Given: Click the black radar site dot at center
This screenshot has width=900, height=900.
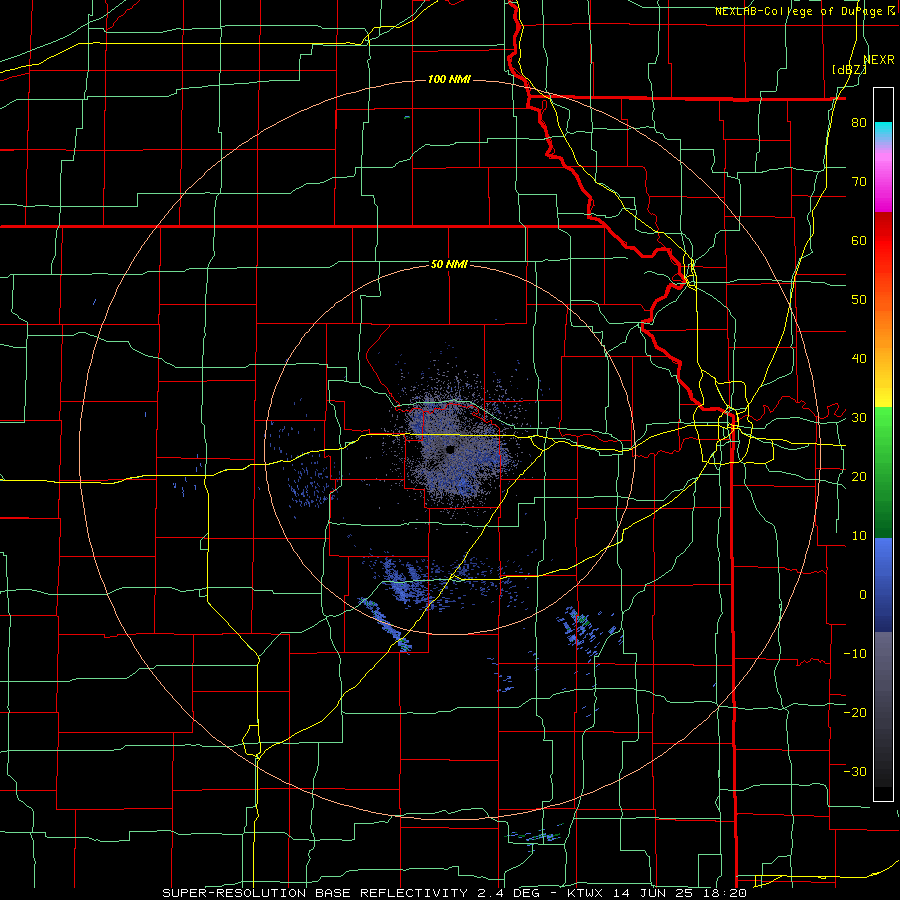Looking at the screenshot, I should [450, 449].
